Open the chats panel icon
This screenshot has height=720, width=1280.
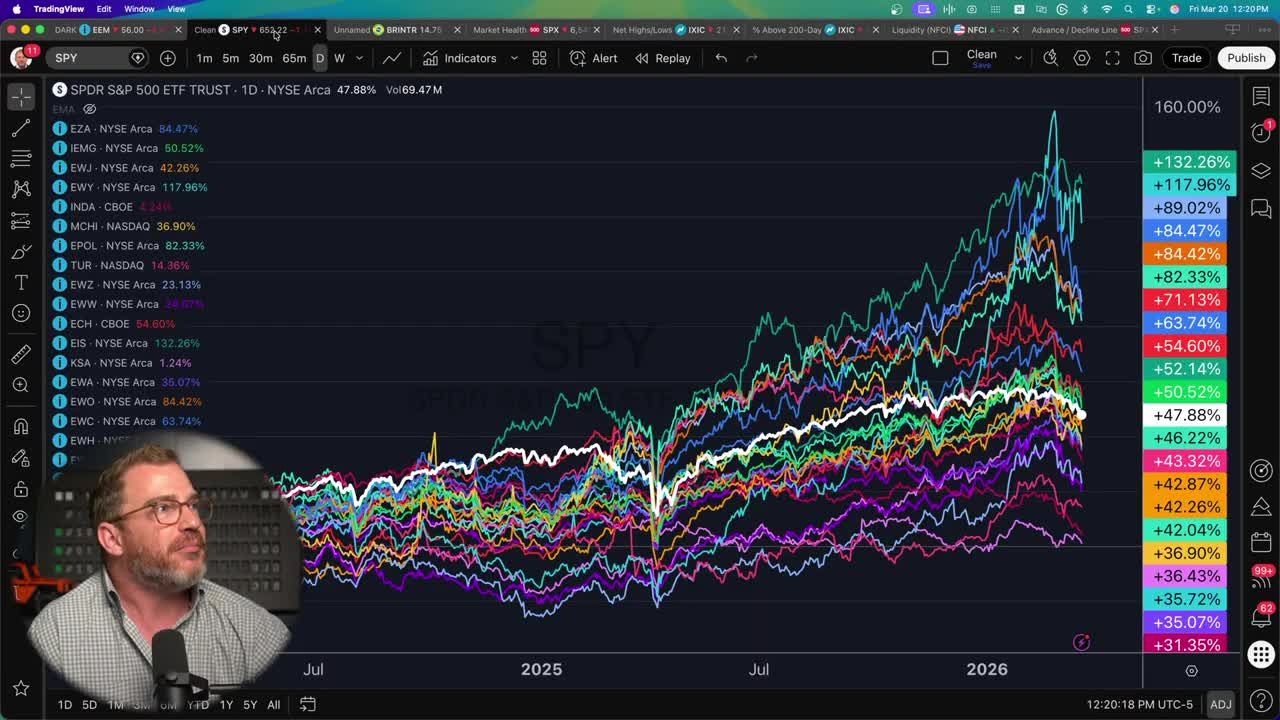tap(1261, 208)
